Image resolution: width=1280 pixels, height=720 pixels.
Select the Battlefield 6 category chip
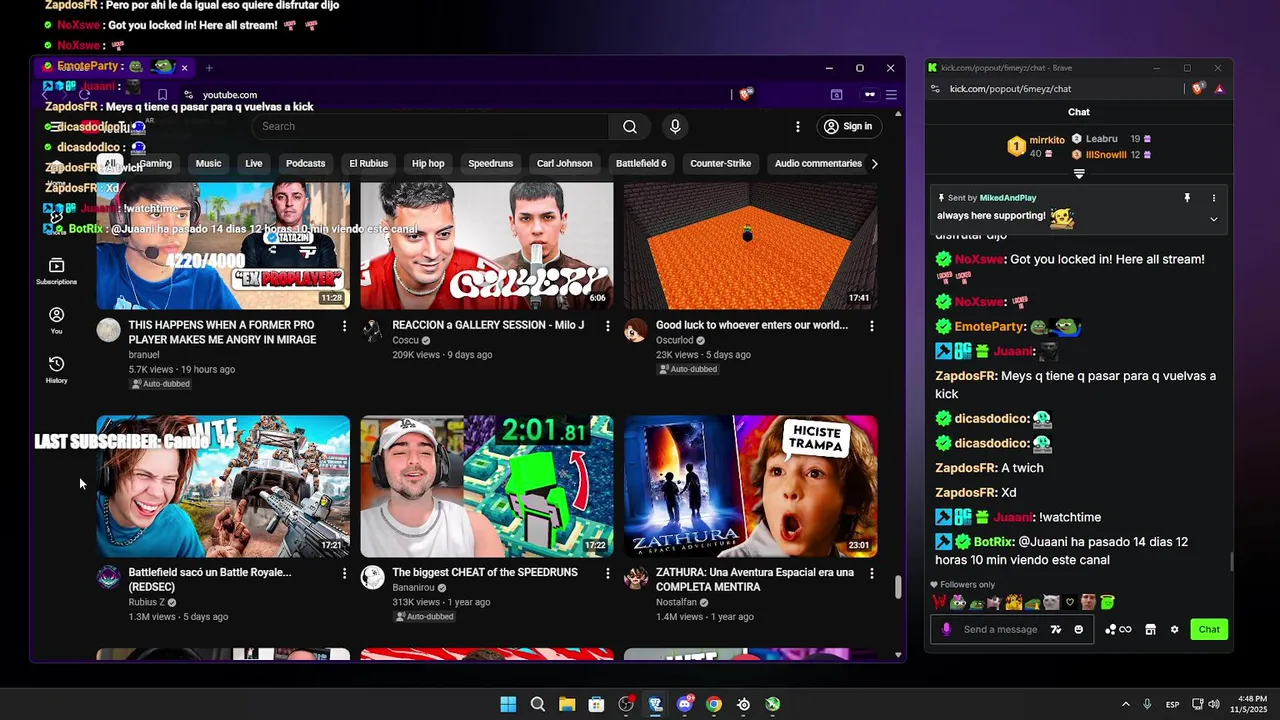[x=641, y=164]
